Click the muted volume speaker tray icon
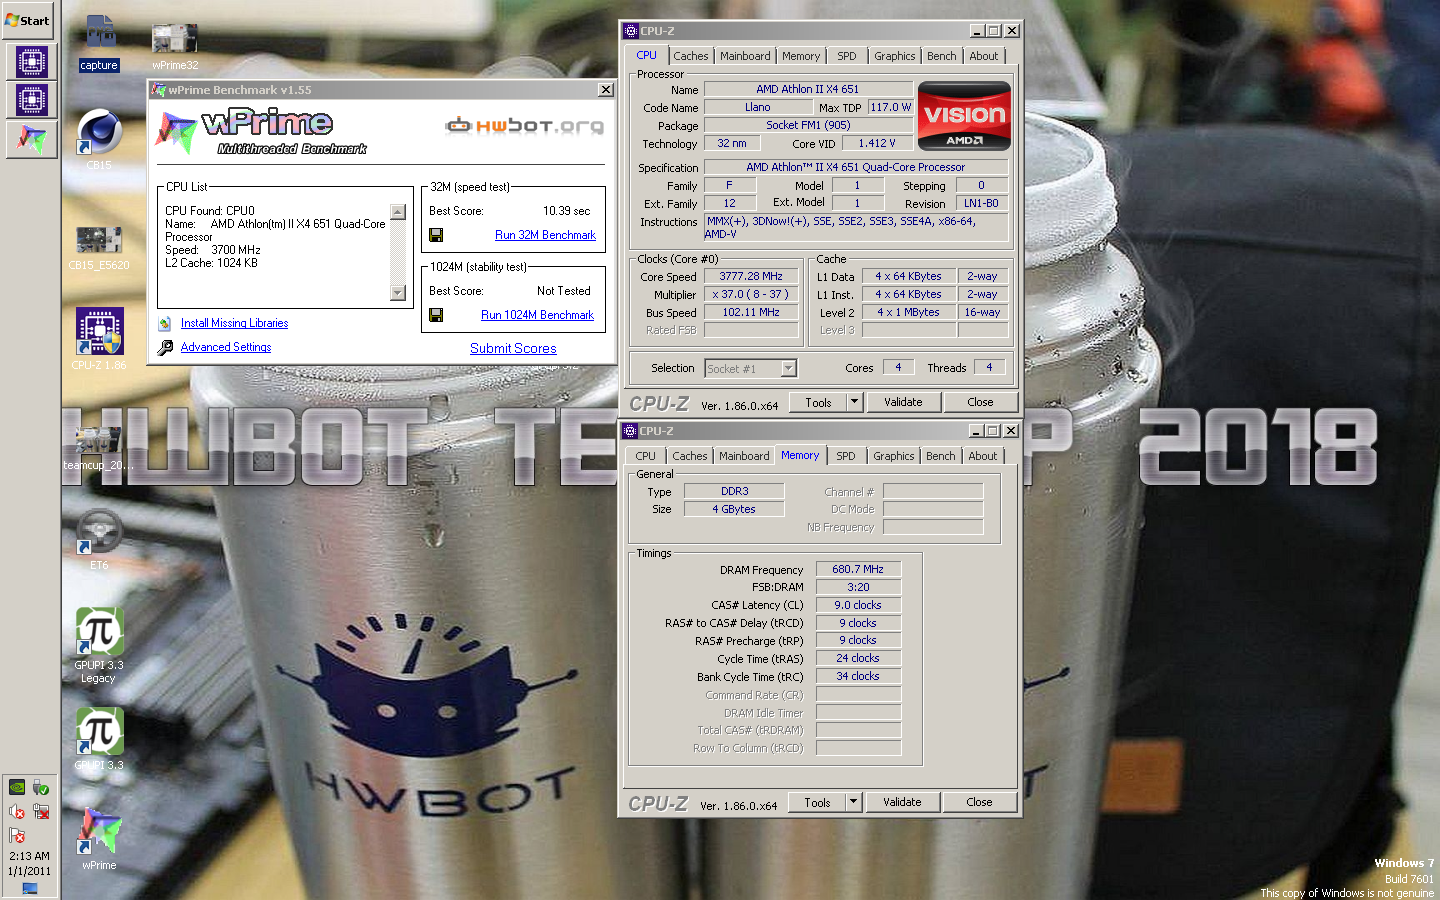Image resolution: width=1440 pixels, height=900 pixels. 17,811
